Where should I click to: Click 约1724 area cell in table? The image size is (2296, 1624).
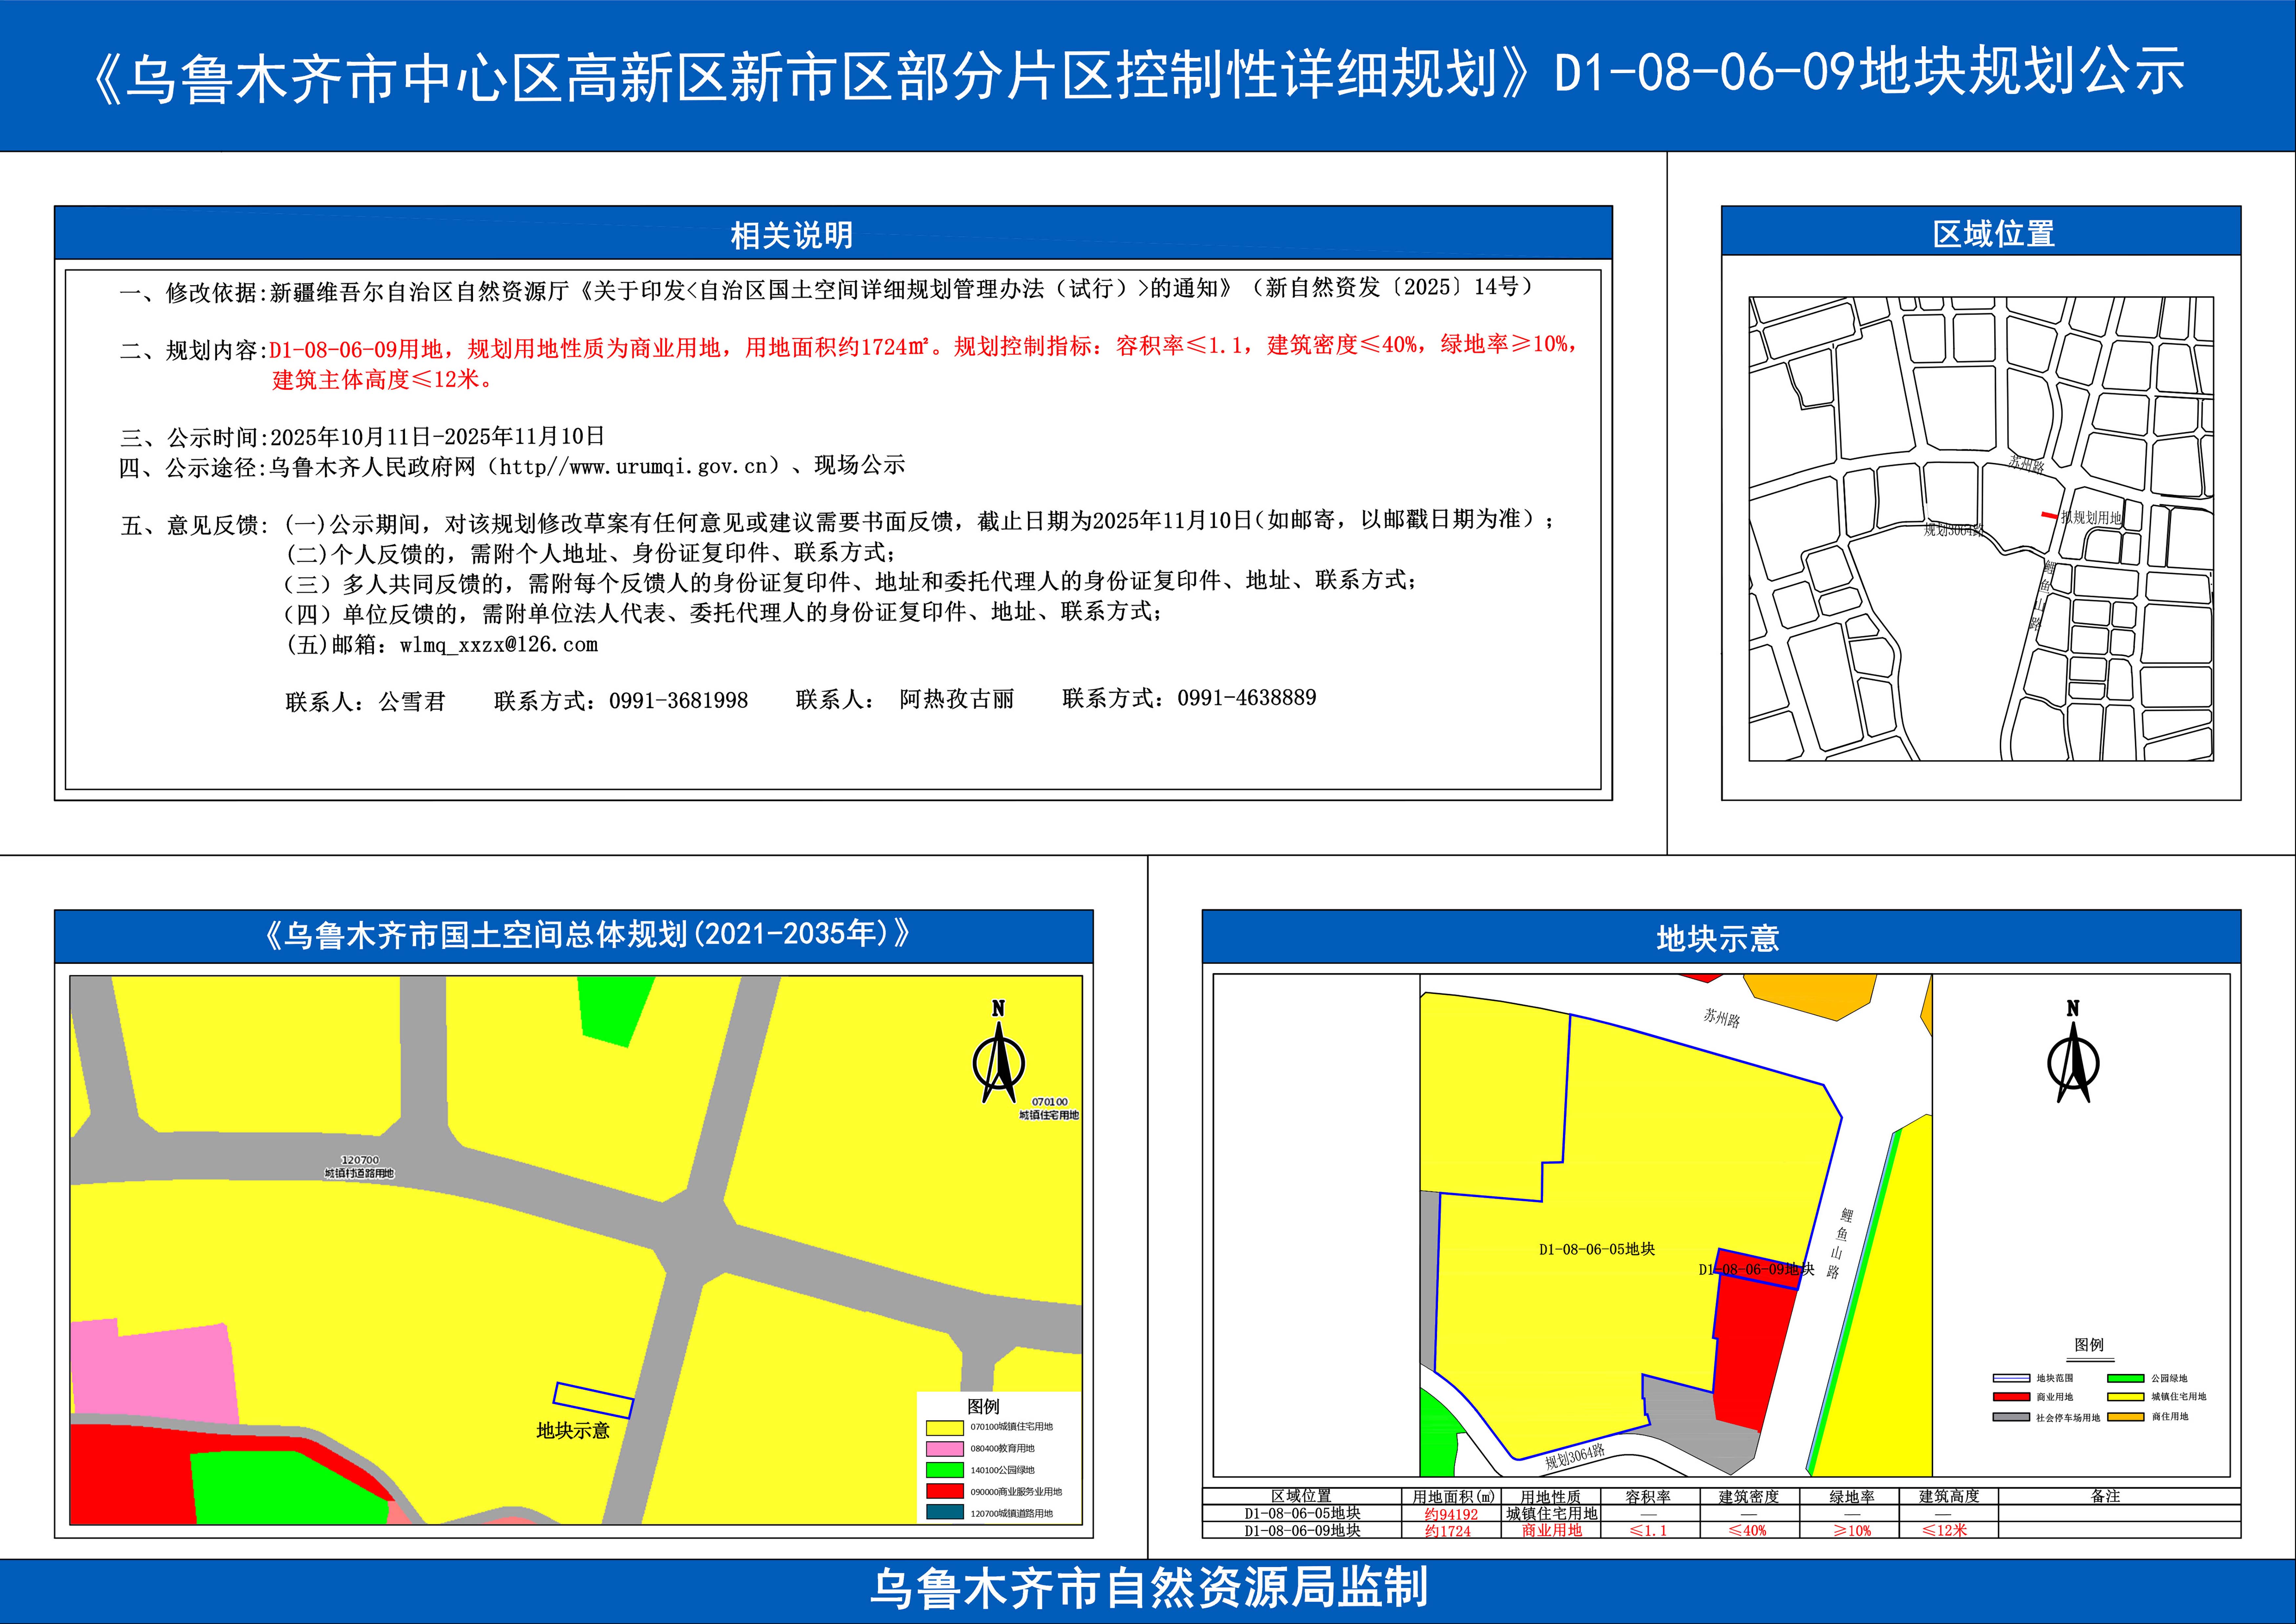point(1448,1531)
